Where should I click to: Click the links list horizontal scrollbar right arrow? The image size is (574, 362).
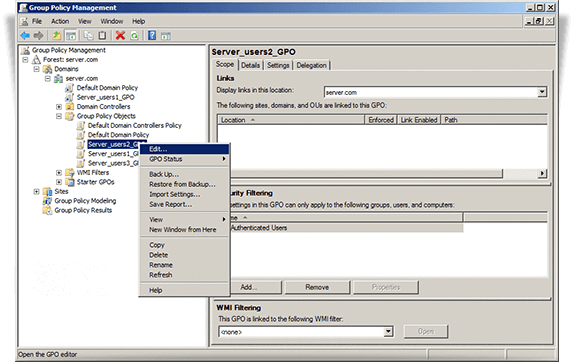click(542, 173)
